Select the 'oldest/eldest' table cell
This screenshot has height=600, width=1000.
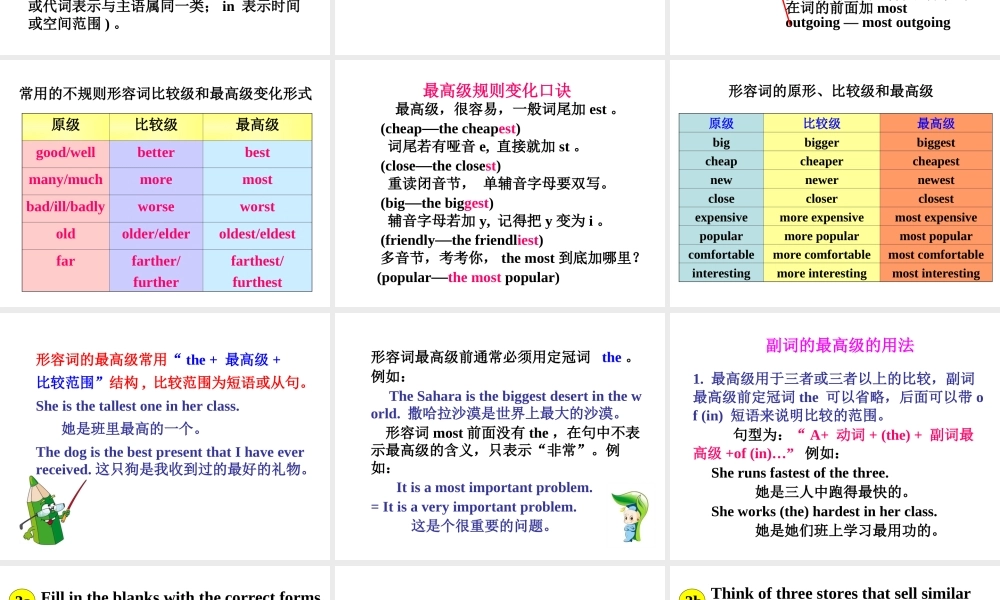(258, 235)
